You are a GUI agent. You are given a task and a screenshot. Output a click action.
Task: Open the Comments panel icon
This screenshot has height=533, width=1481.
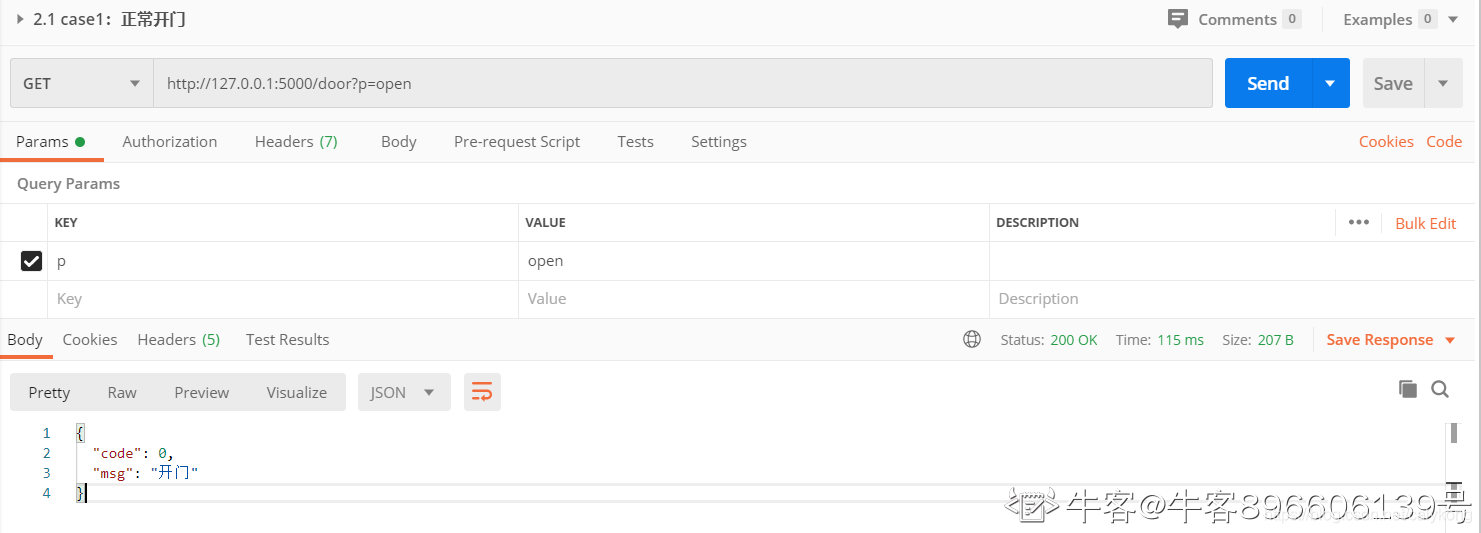point(1178,19)
